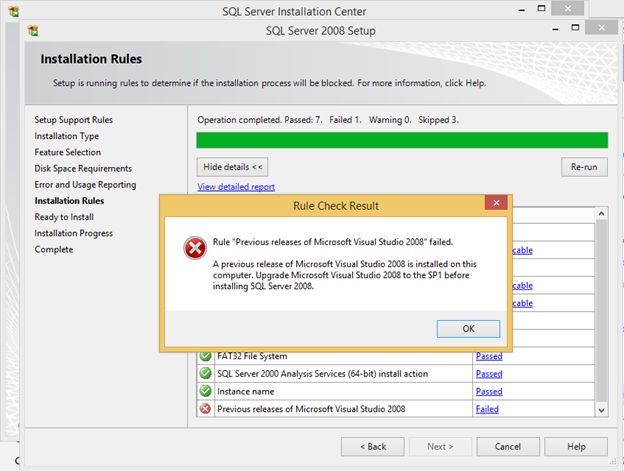Click 'Instance name' rule text
The width and height of the screenshot is (624, 471).
(x=246, y=391)
